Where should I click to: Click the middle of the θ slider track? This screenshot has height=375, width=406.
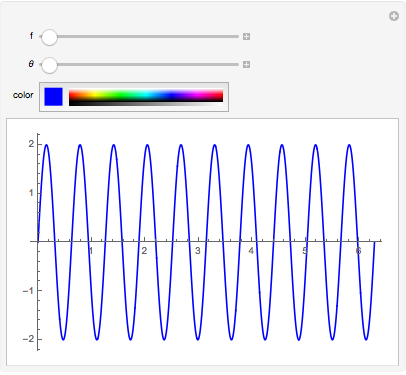tap(139, 65)
